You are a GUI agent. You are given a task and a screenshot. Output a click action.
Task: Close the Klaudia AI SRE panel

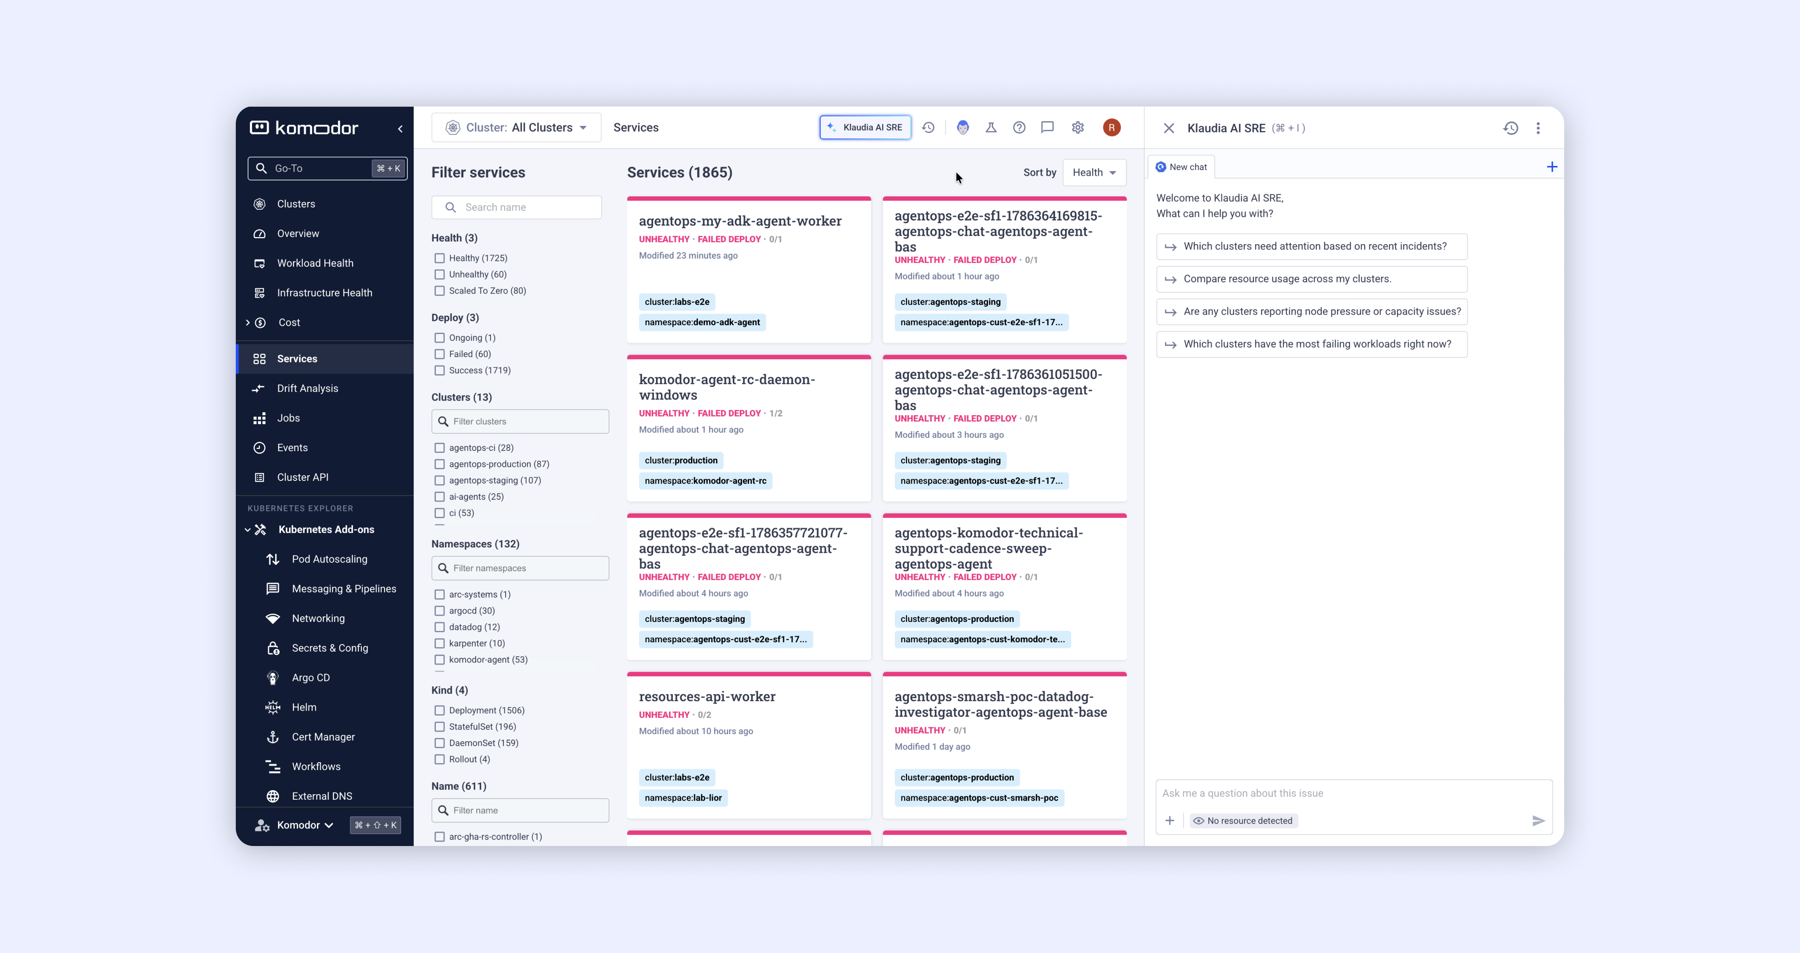[x=1169, y=128]
